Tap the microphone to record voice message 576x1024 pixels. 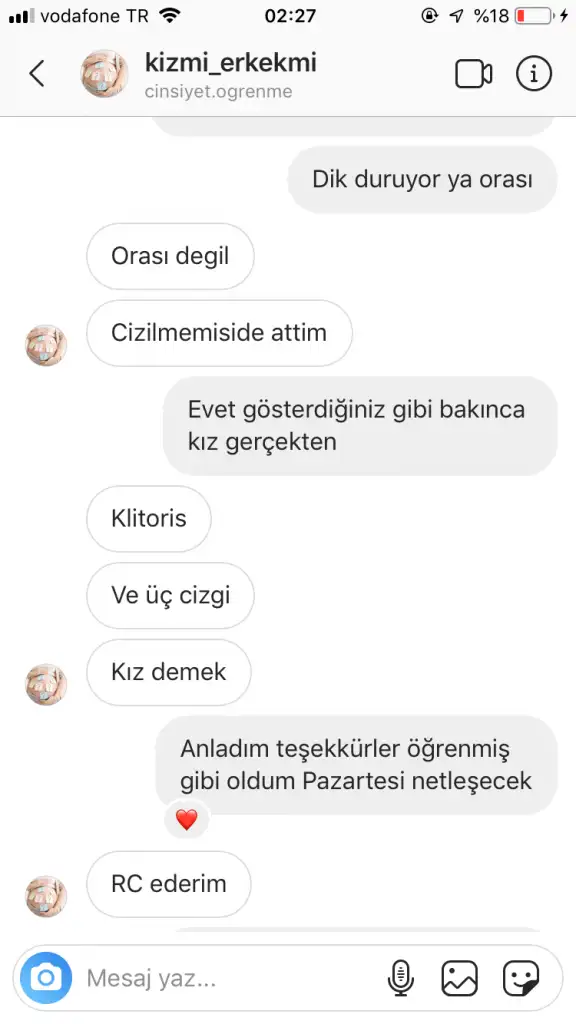coord(400,978)
